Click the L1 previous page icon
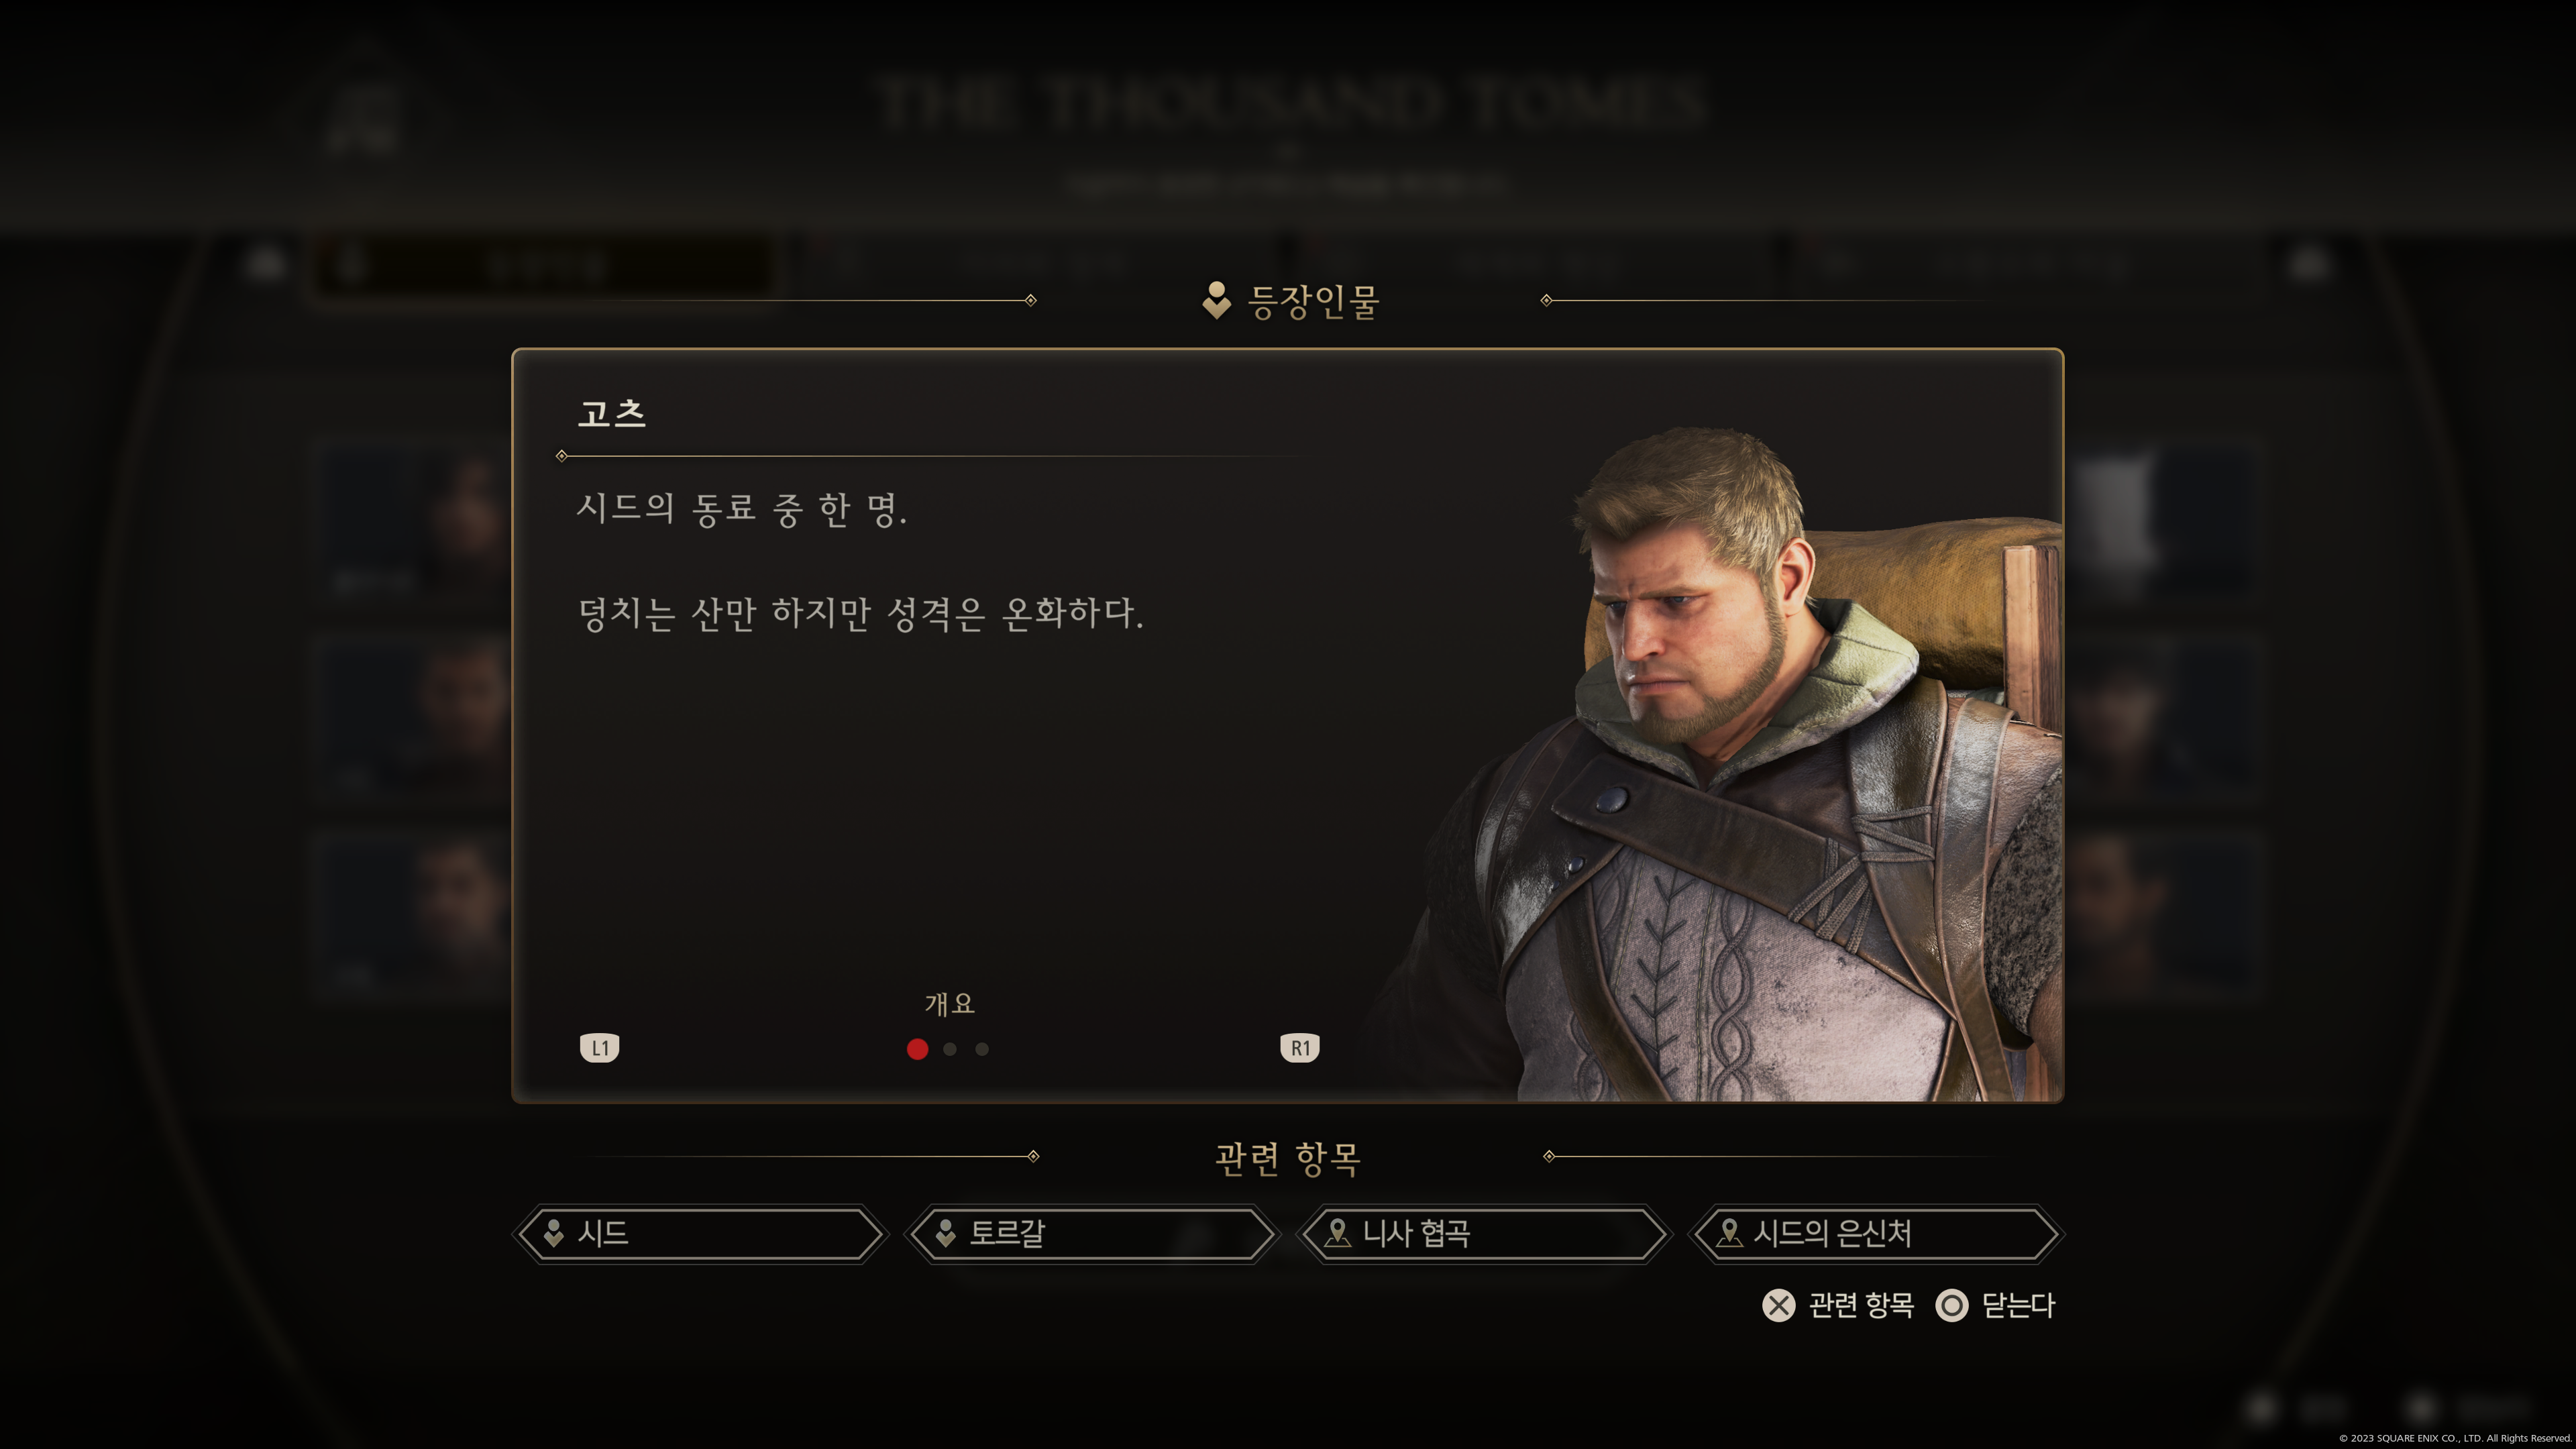 point(599,1047)
